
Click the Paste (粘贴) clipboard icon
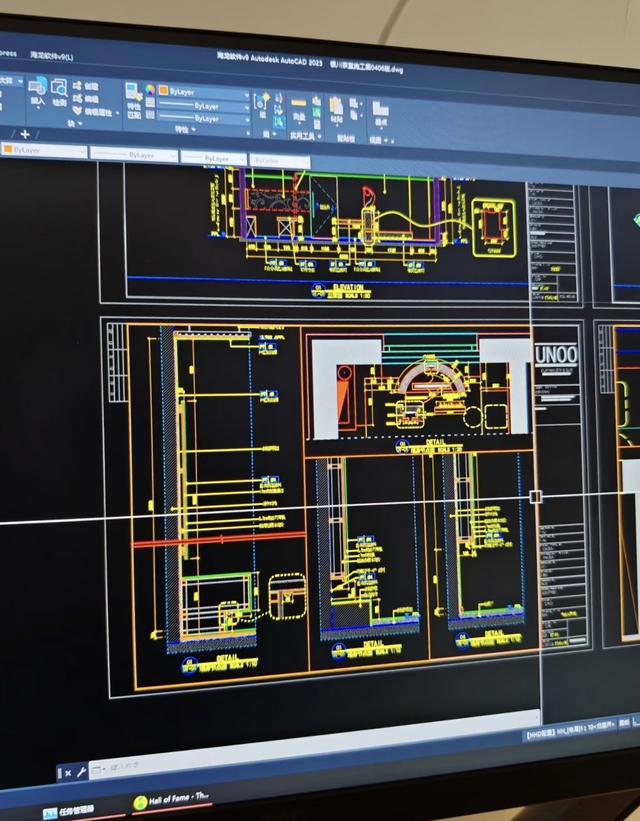pyautogui.click(x=336, y=104)
